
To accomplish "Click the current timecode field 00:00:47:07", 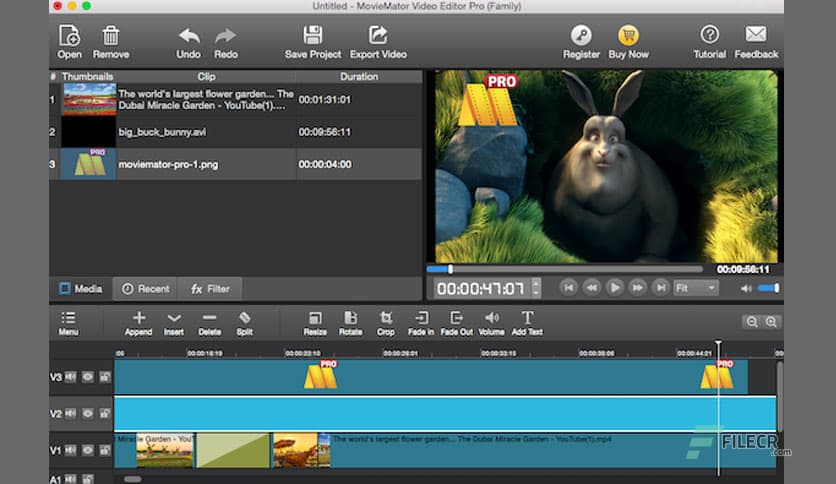I will click(480, 288).
